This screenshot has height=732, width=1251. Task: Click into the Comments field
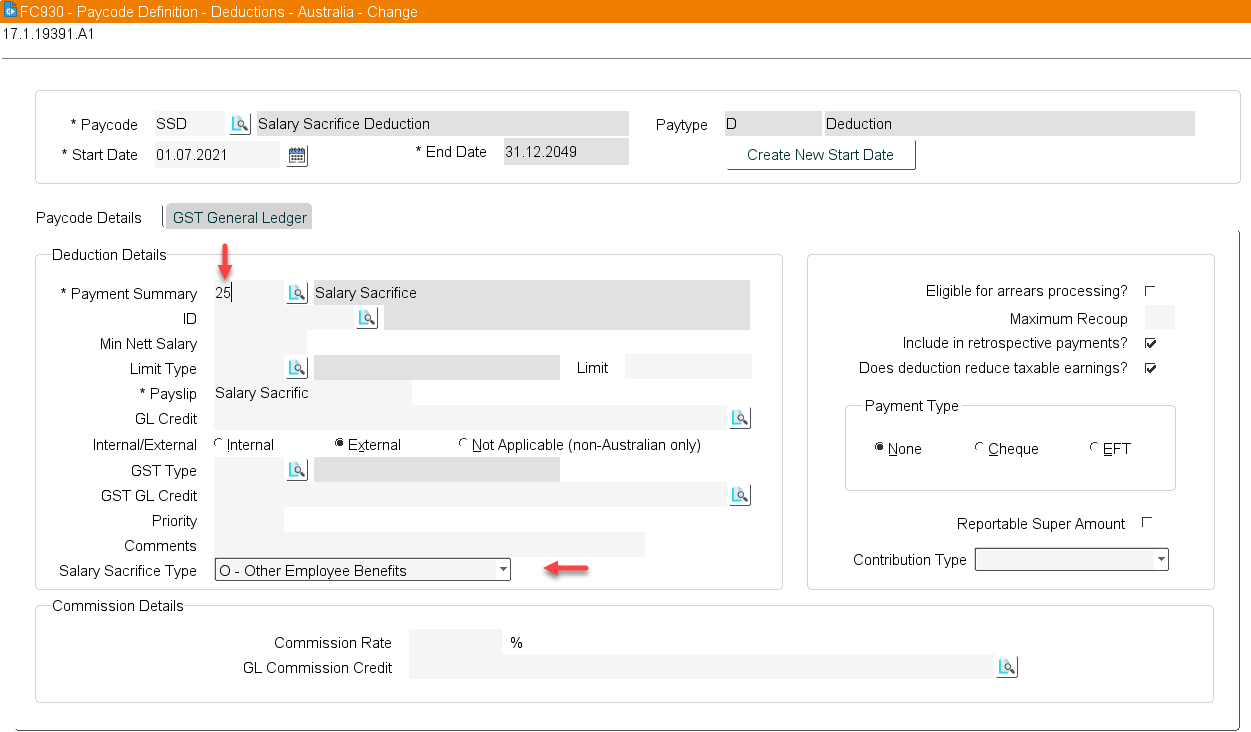pyautogui.click(x=429, y=545)
